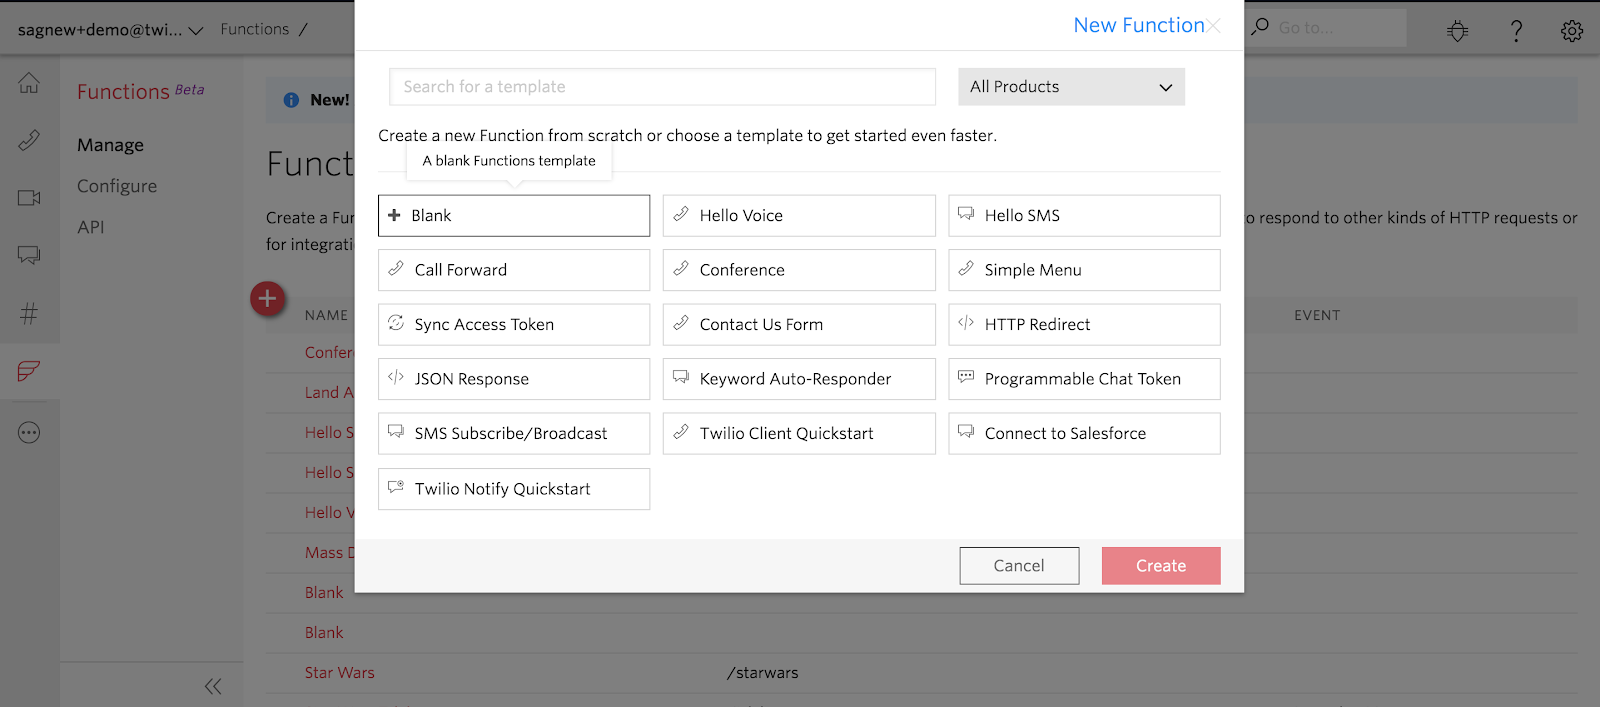Select the Blank function template
This screenshot has height=707, width=1600.
(x=514, y=215)
